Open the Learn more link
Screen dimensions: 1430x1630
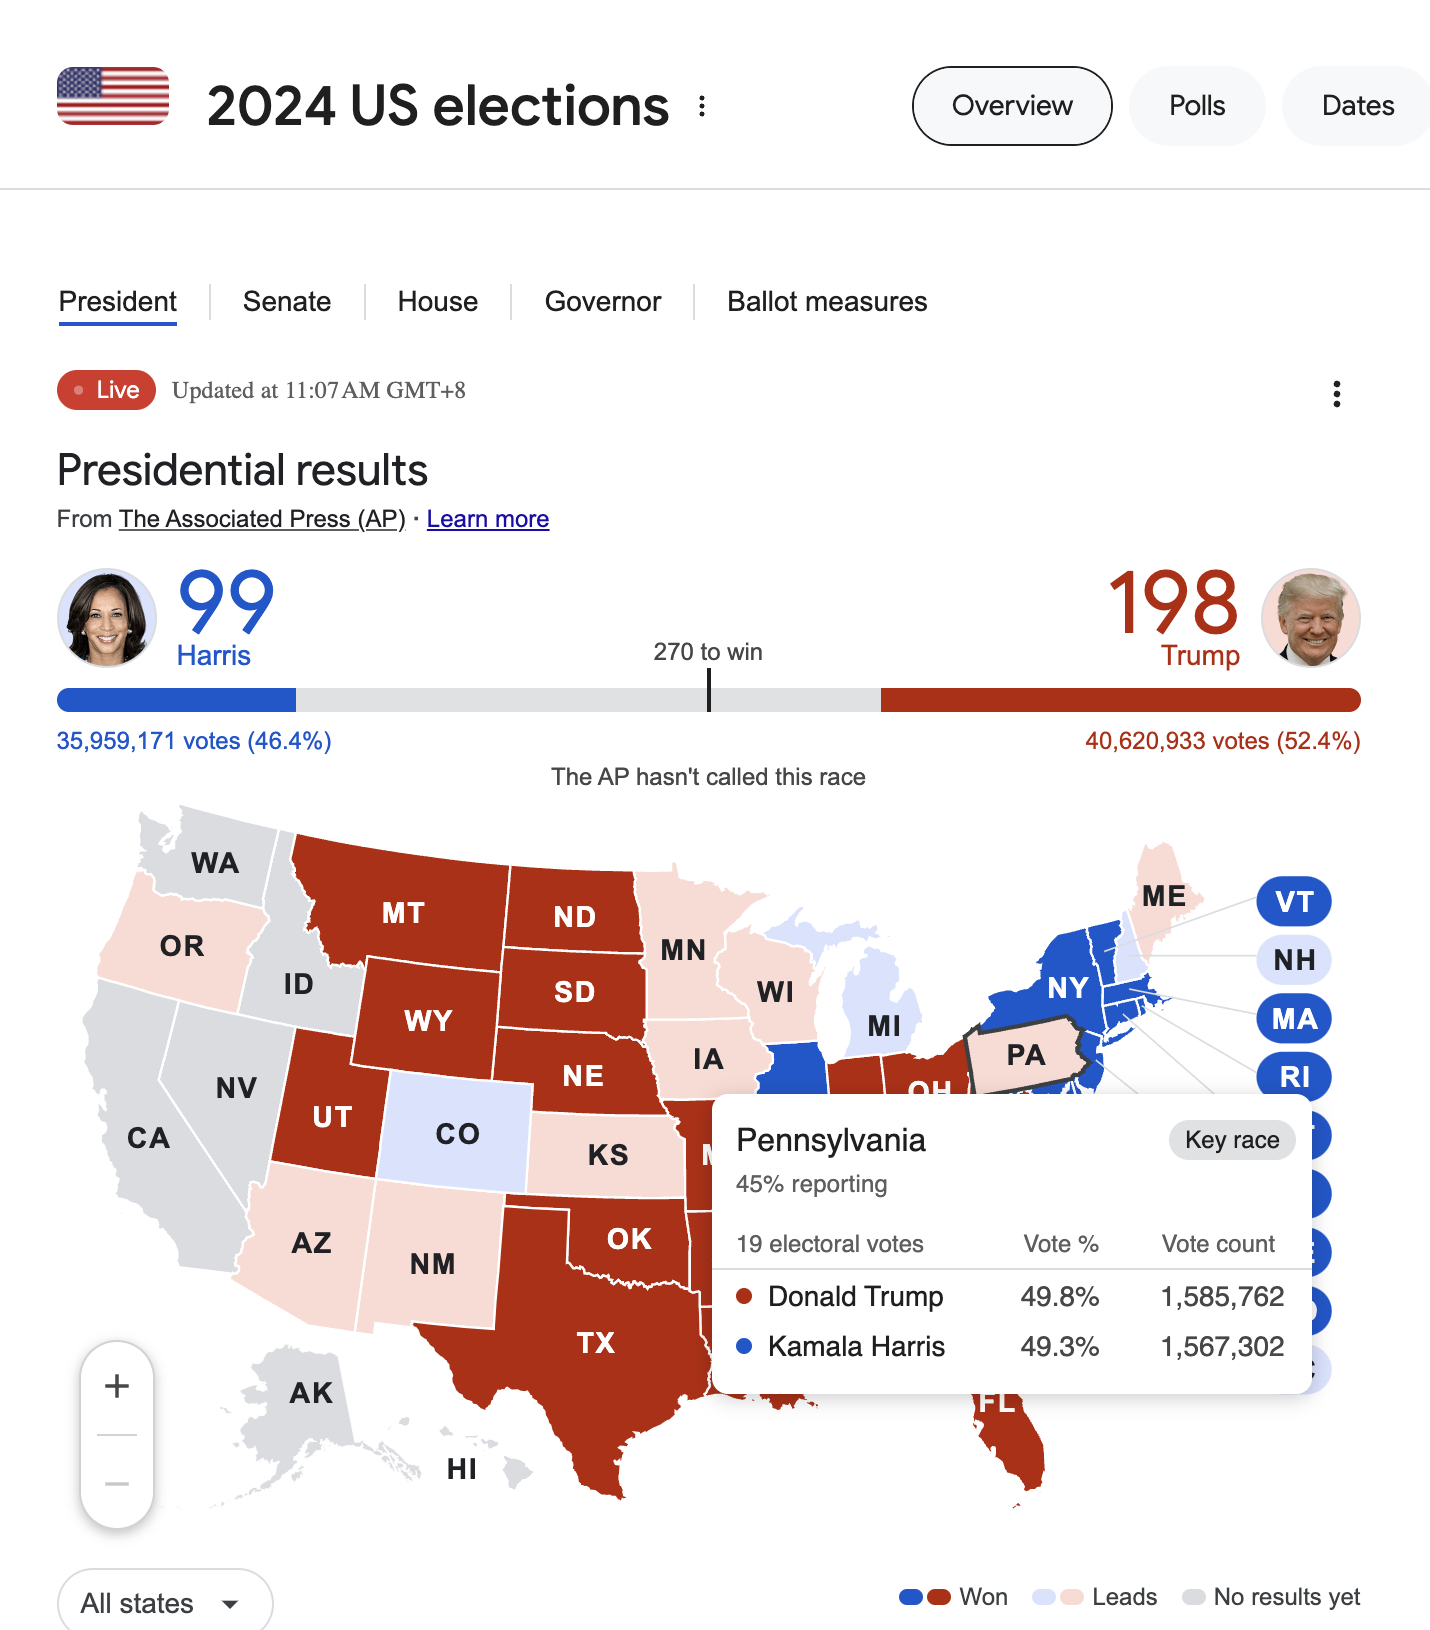click(x=488, y=519)
